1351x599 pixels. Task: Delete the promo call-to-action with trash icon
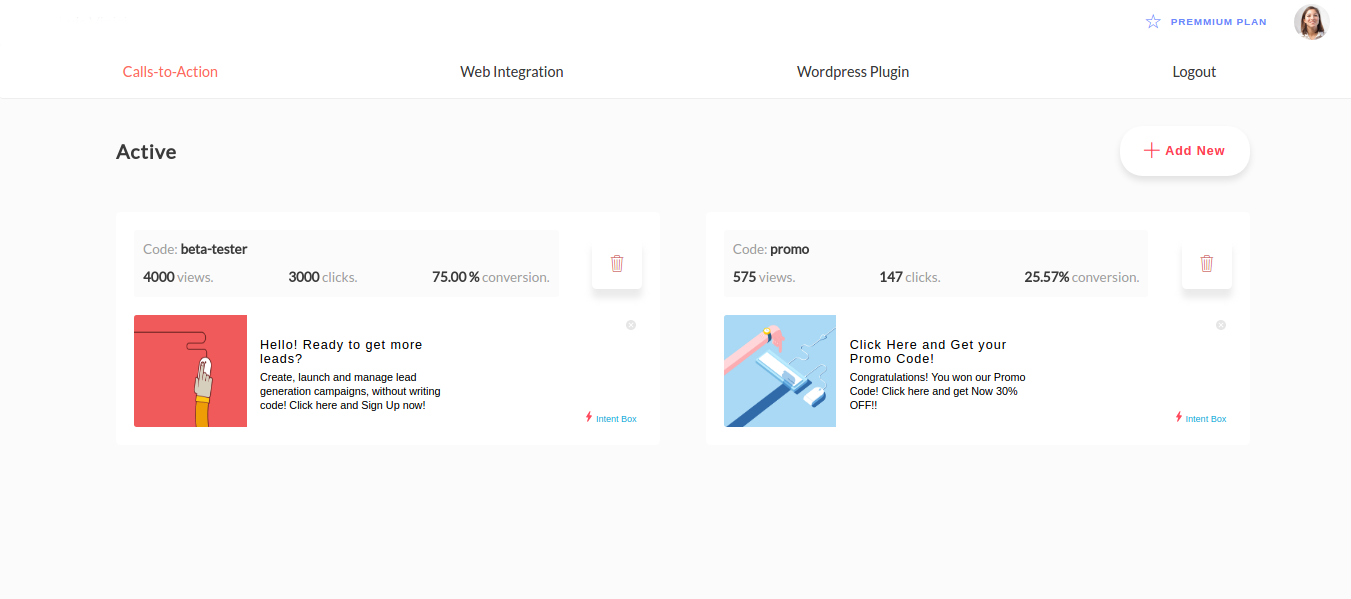pyautogui.click(x=1207, y=264)
